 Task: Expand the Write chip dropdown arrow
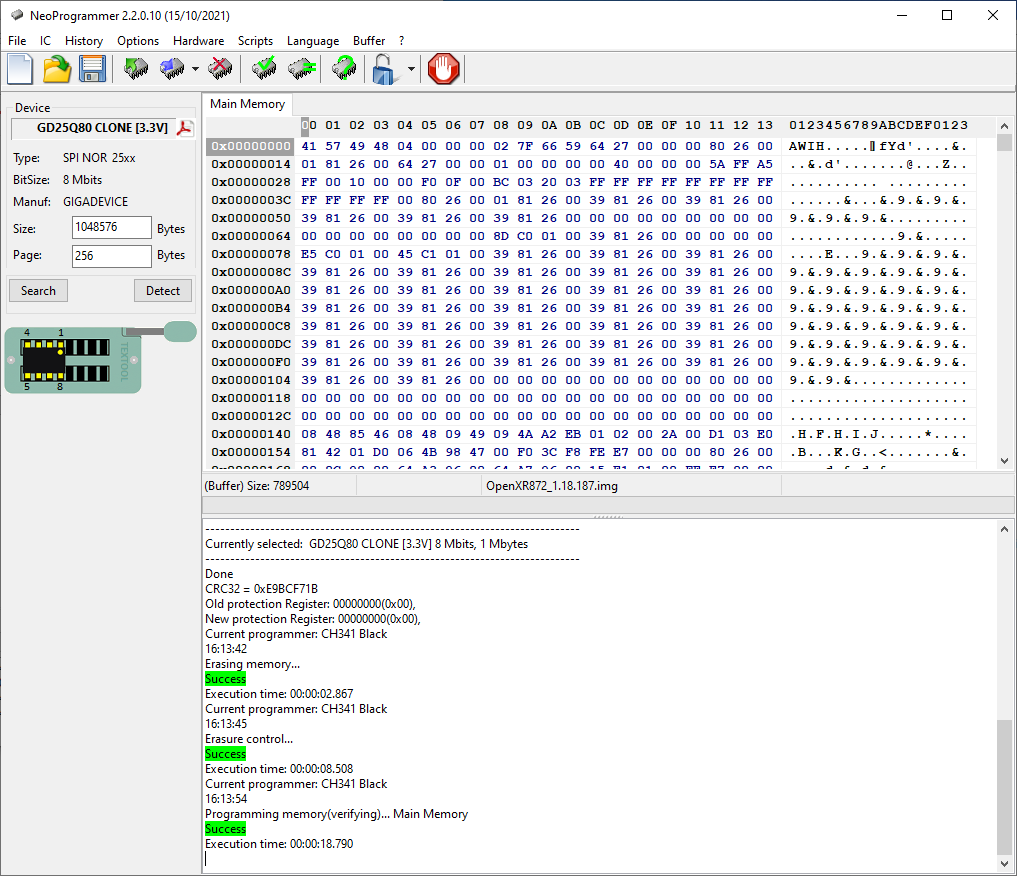click(195, 70)
